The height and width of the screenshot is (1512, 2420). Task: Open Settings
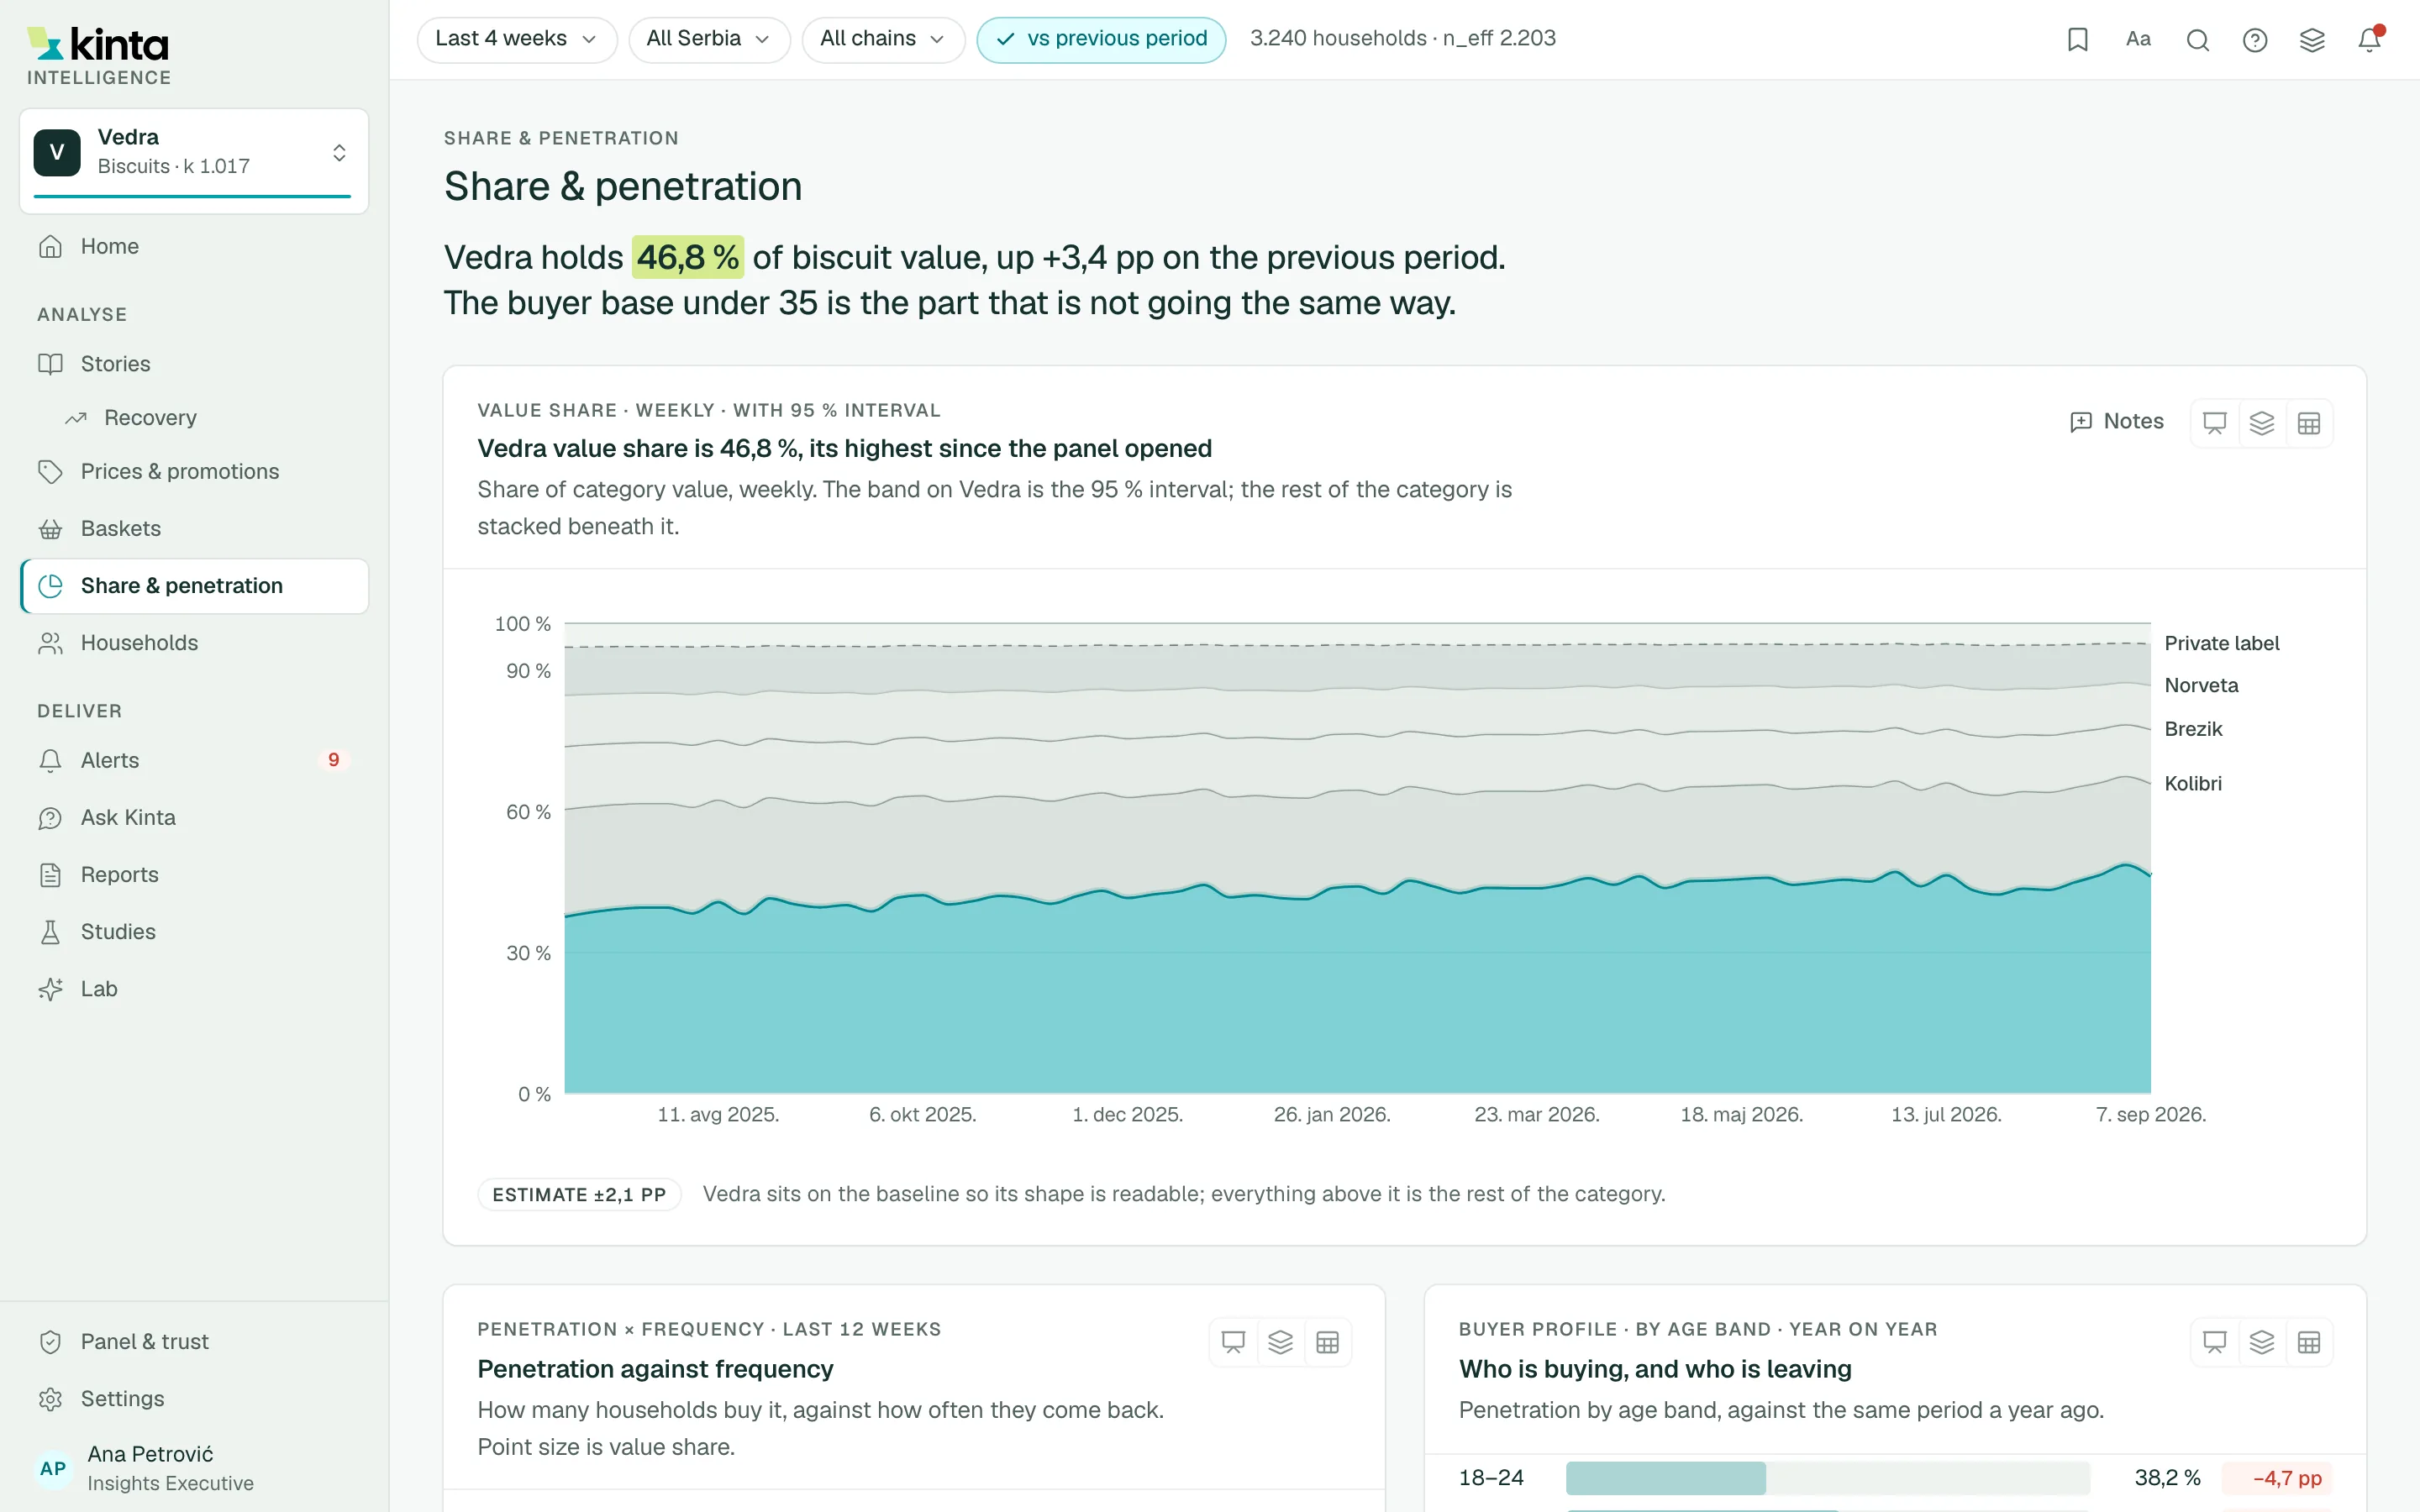194,1399
